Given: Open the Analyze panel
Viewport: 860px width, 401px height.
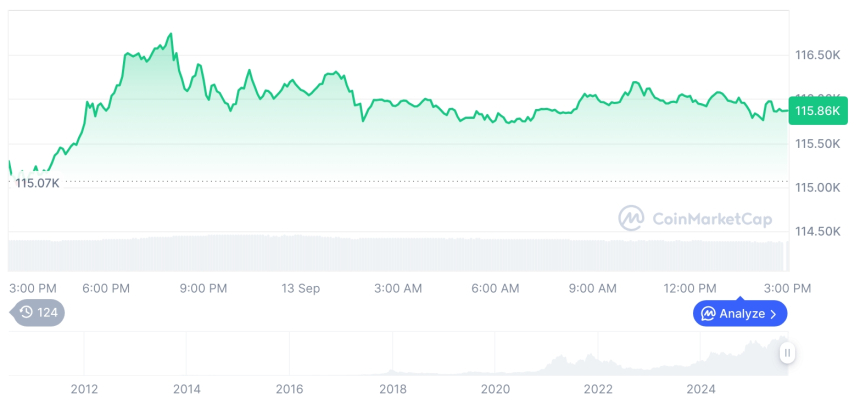Looking at the screenshot, I should click(740, 314).
